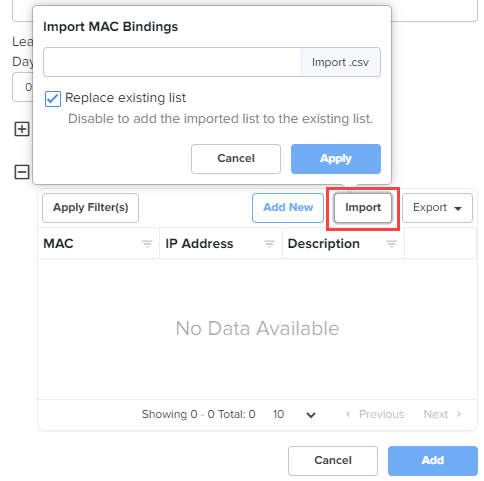Click the bottom Cancel button

333,461
